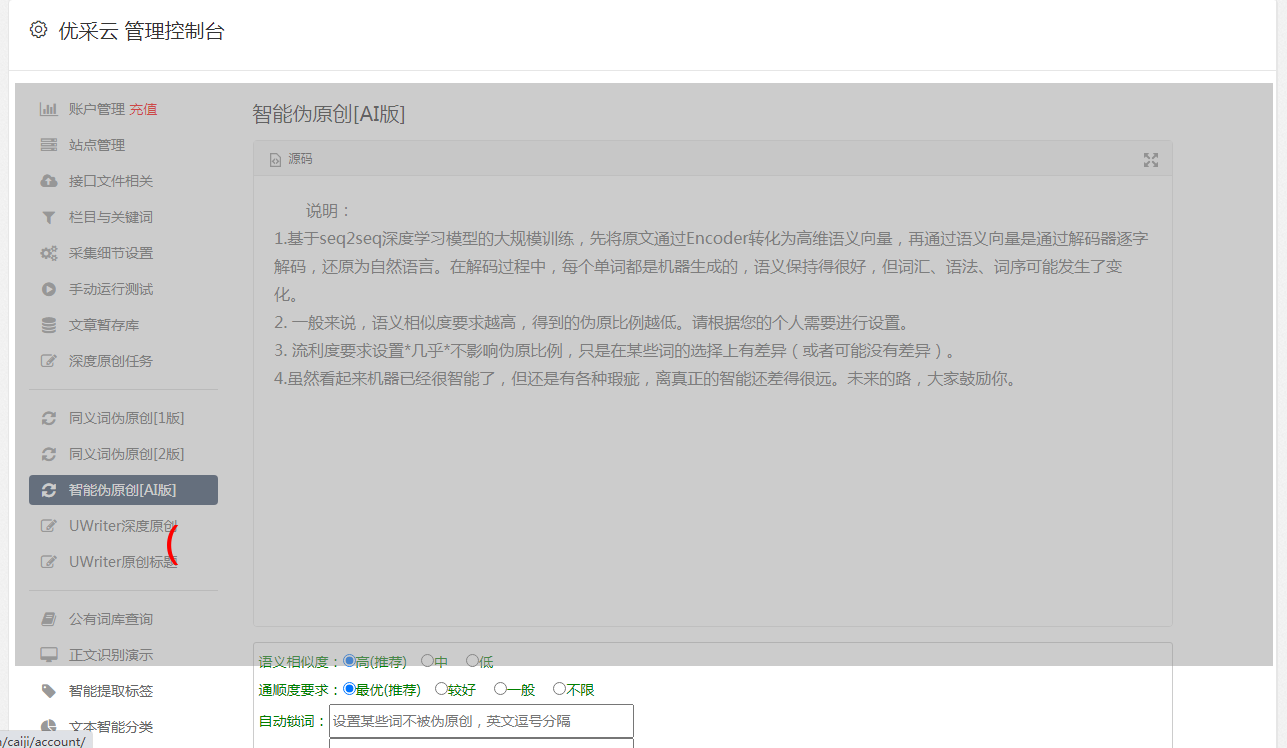The image size is (1287, 748).
Task: Open 正文识别演示 page
Action: tap(111, 655)
